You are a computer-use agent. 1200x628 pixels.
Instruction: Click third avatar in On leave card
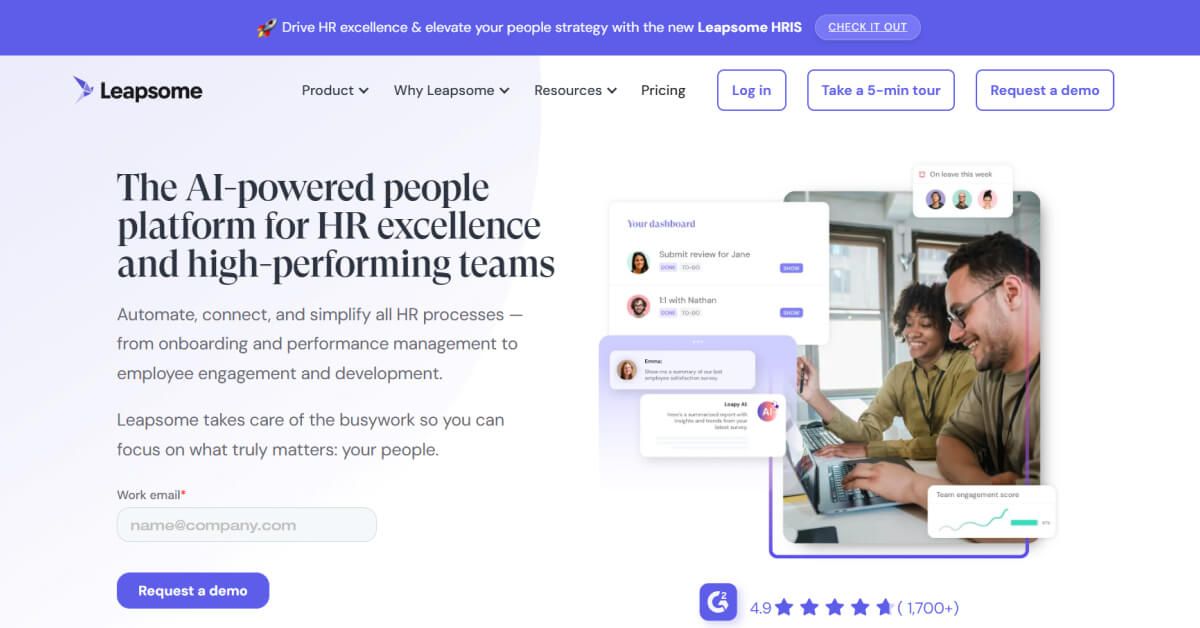988,199
